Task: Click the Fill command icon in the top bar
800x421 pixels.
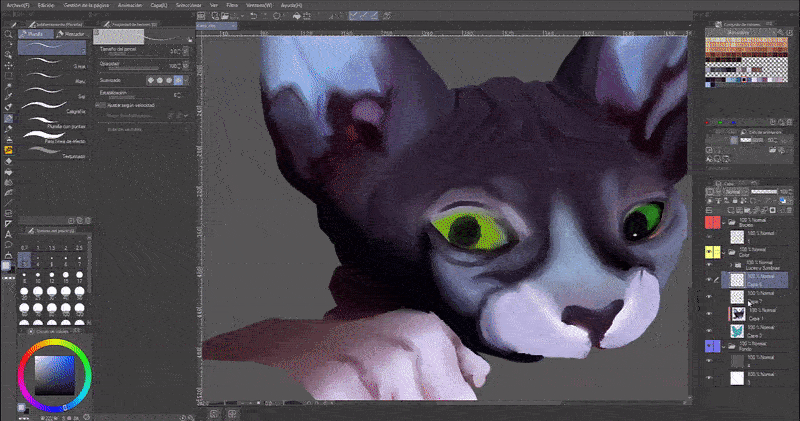Action: [297, 16]
